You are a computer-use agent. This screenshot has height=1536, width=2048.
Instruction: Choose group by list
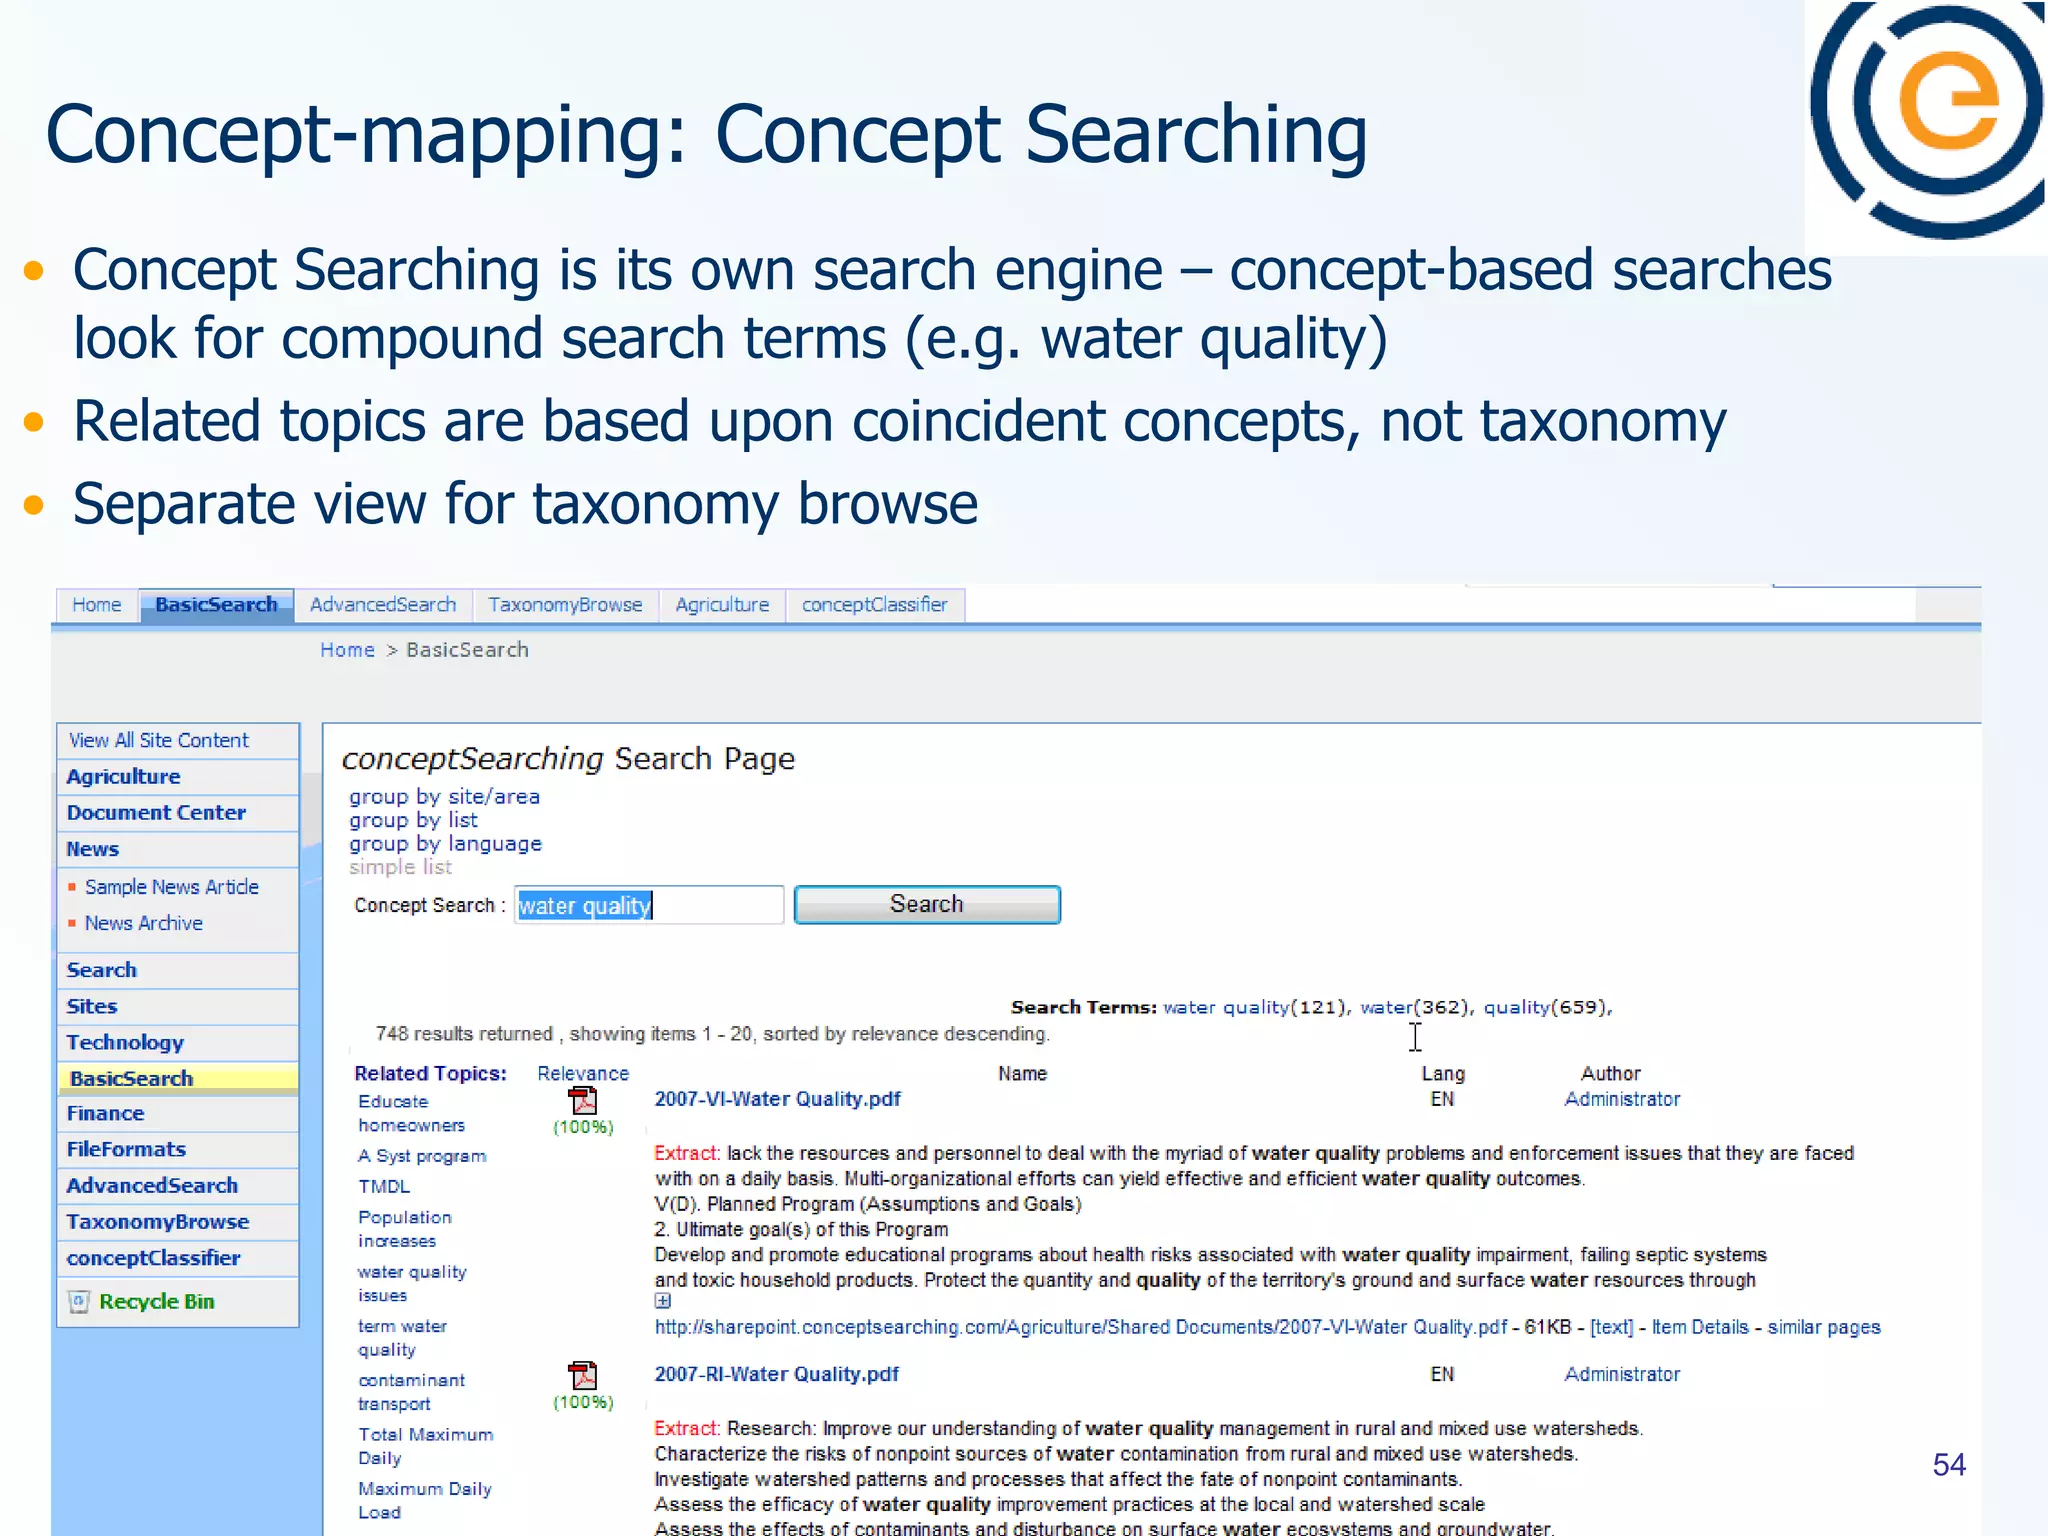(x=413, y=820)
